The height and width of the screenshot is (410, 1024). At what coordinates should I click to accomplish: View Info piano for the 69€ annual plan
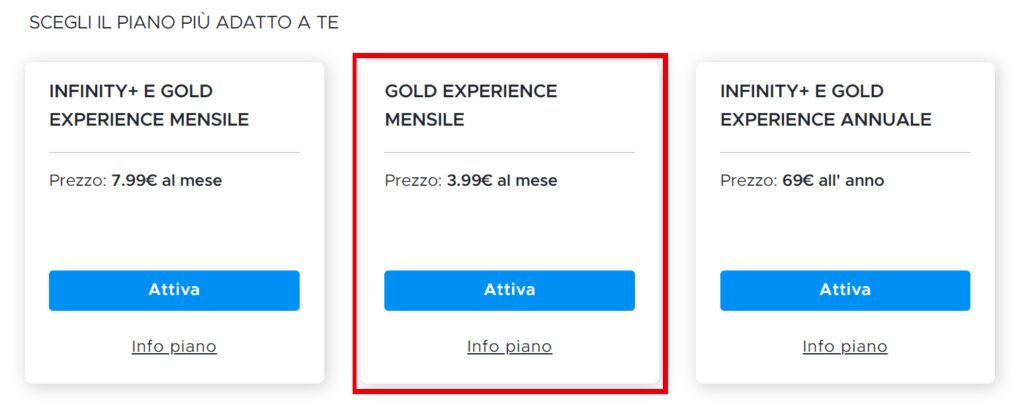[x=845, y=347]
